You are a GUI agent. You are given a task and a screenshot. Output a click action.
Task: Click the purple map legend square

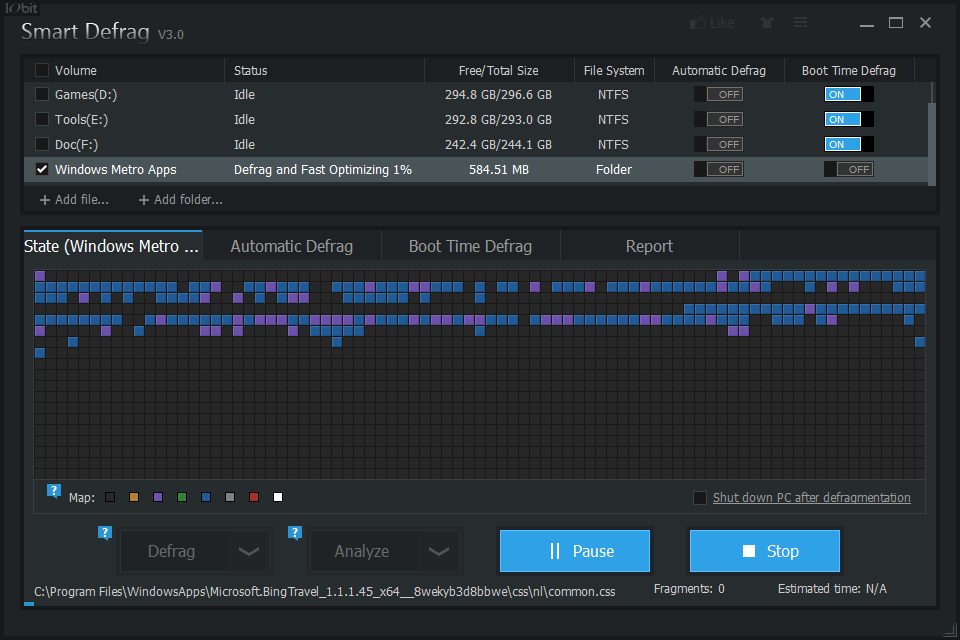click(x=158, y=497)
